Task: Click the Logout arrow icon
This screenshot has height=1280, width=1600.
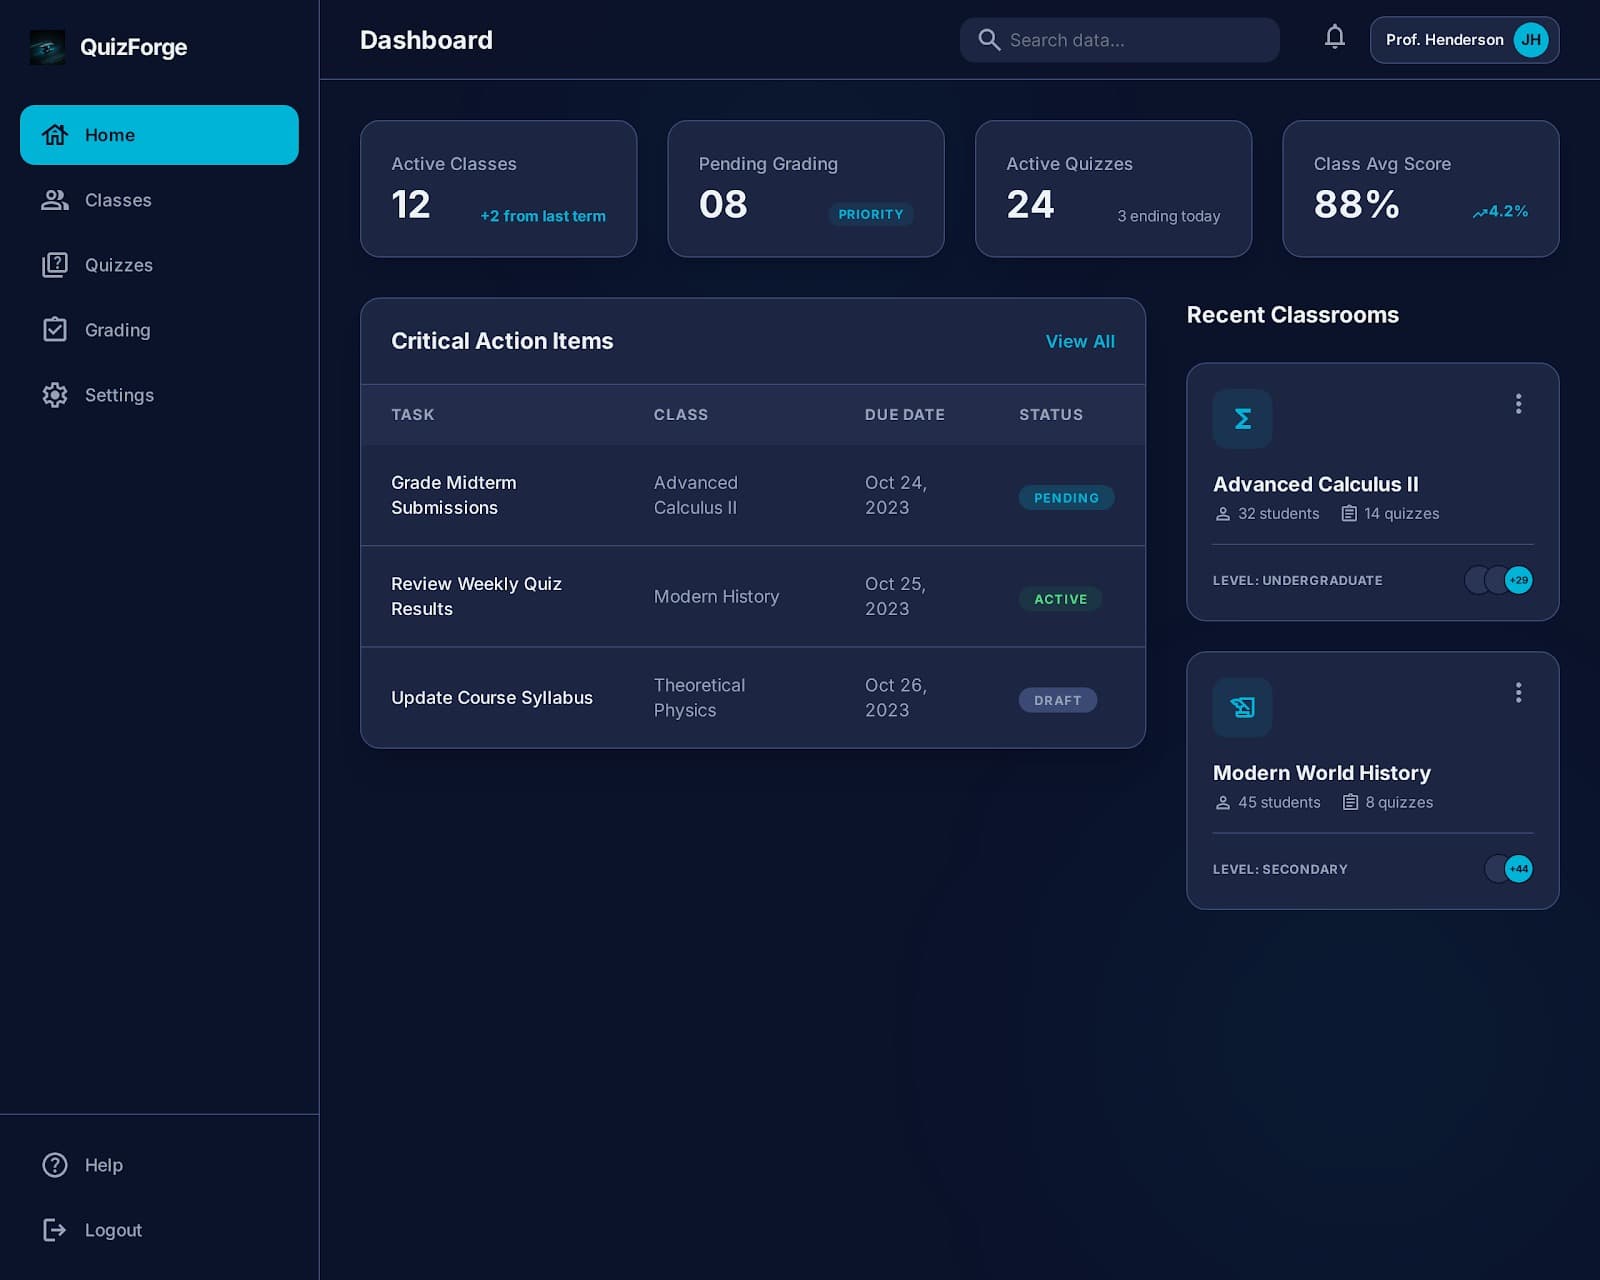Action: pyautogui.click(x=55, y=1230)
